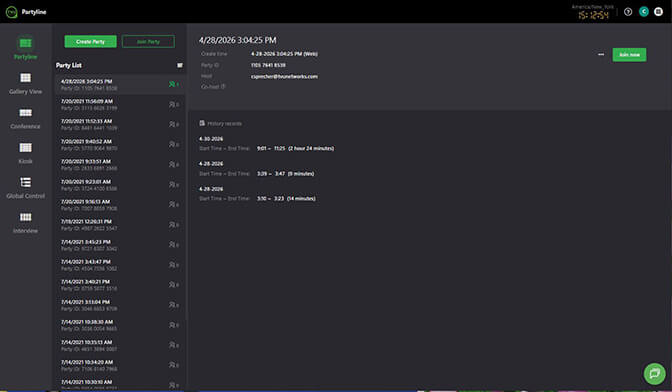Open the Kiosk section
The image size is (672, 392).
(25, 153)
